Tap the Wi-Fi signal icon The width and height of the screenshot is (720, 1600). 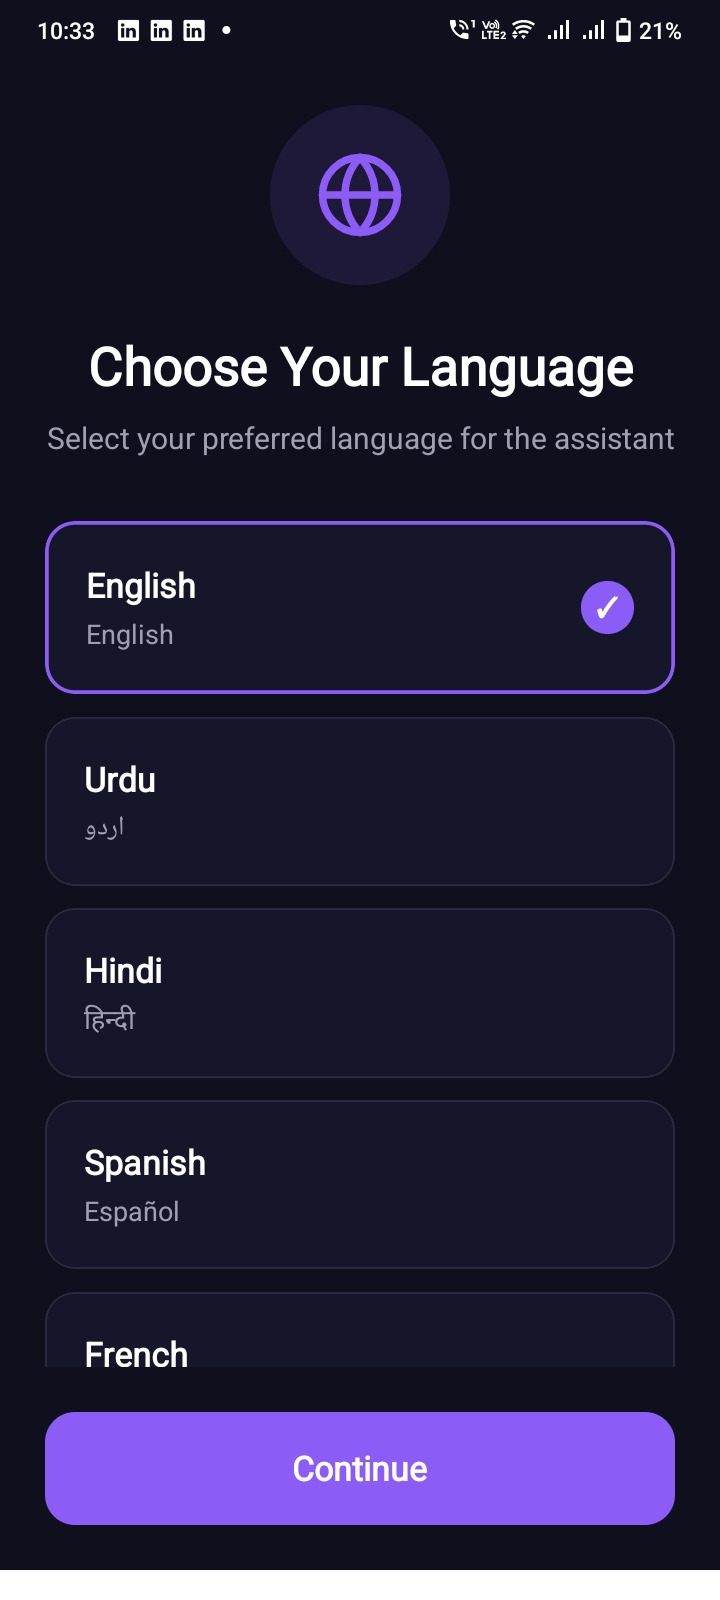[x=522, y=31]
